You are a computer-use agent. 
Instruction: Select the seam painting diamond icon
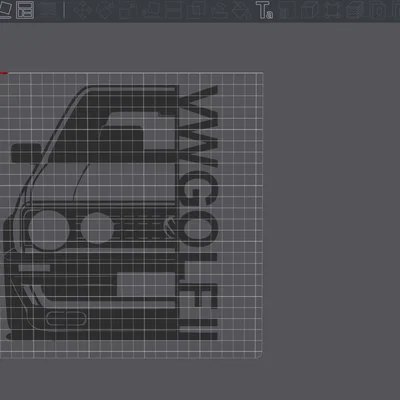tap(242, 10)
